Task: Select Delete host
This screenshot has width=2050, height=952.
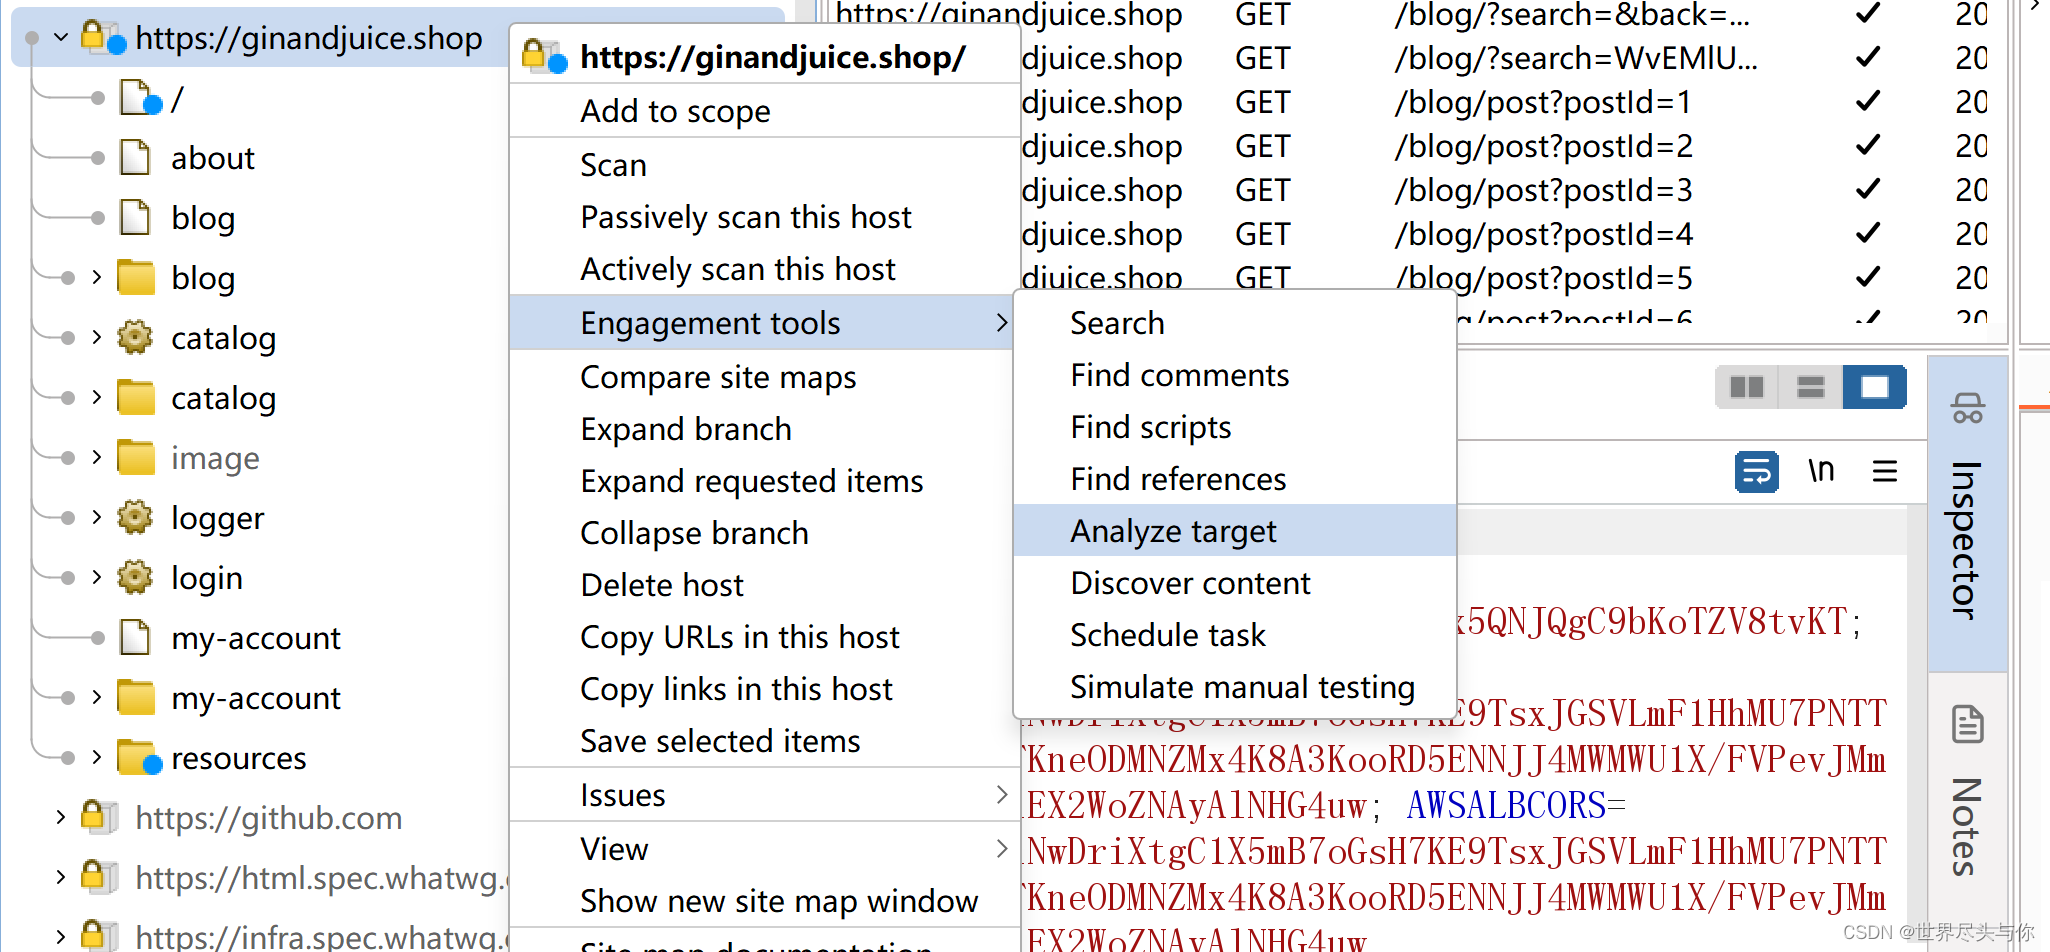Action: click(765, 585)
